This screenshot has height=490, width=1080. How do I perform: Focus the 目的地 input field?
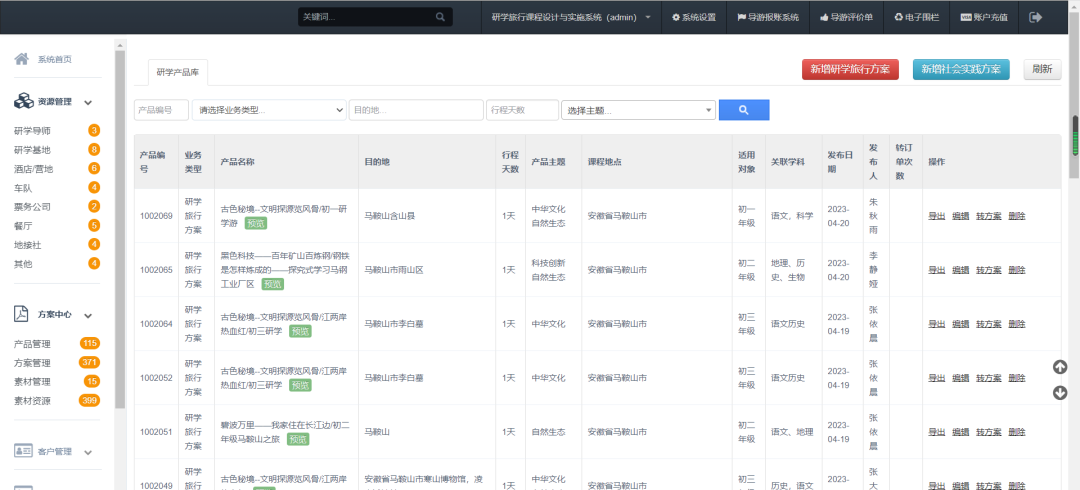click(x=416, y=110)
